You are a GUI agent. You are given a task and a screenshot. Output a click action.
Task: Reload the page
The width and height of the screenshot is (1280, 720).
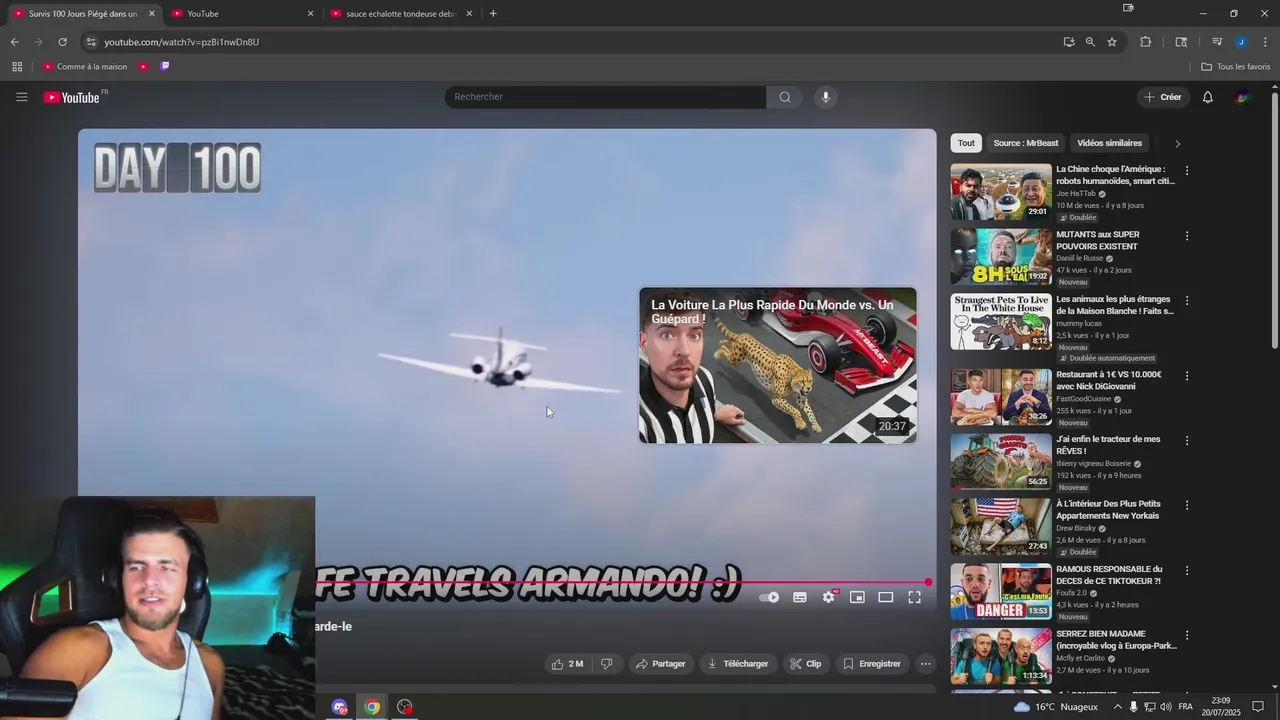click(63, 42)
